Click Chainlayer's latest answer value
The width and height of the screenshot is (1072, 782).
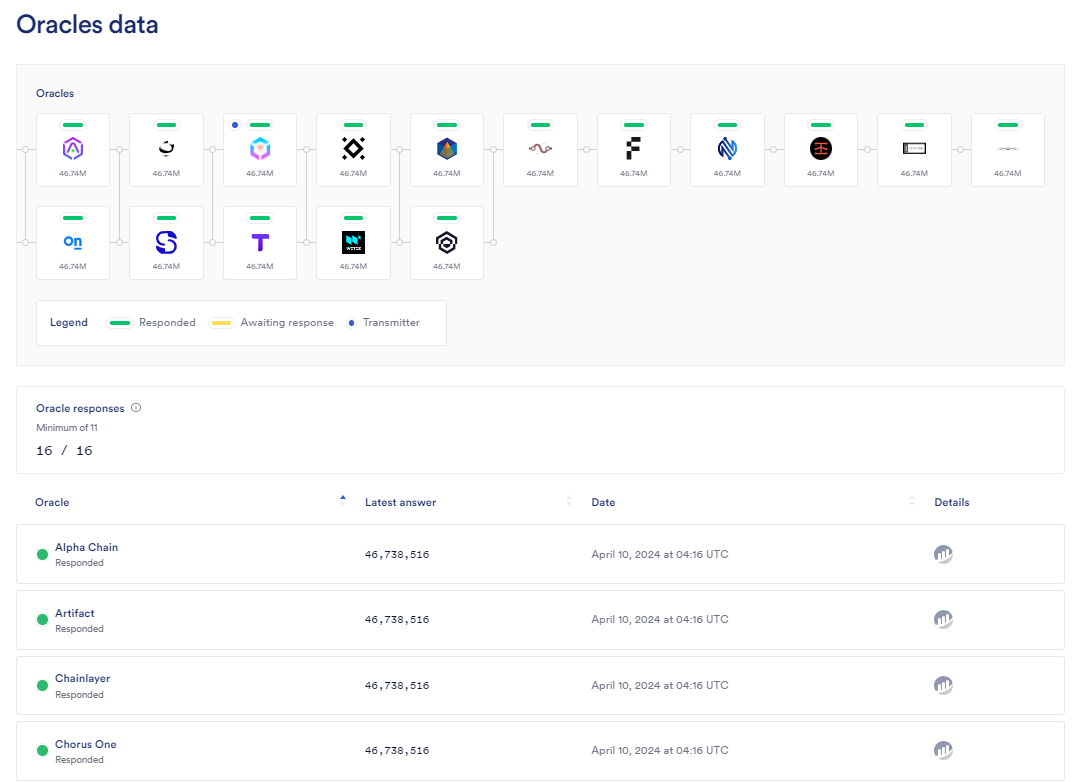[397, 685]
